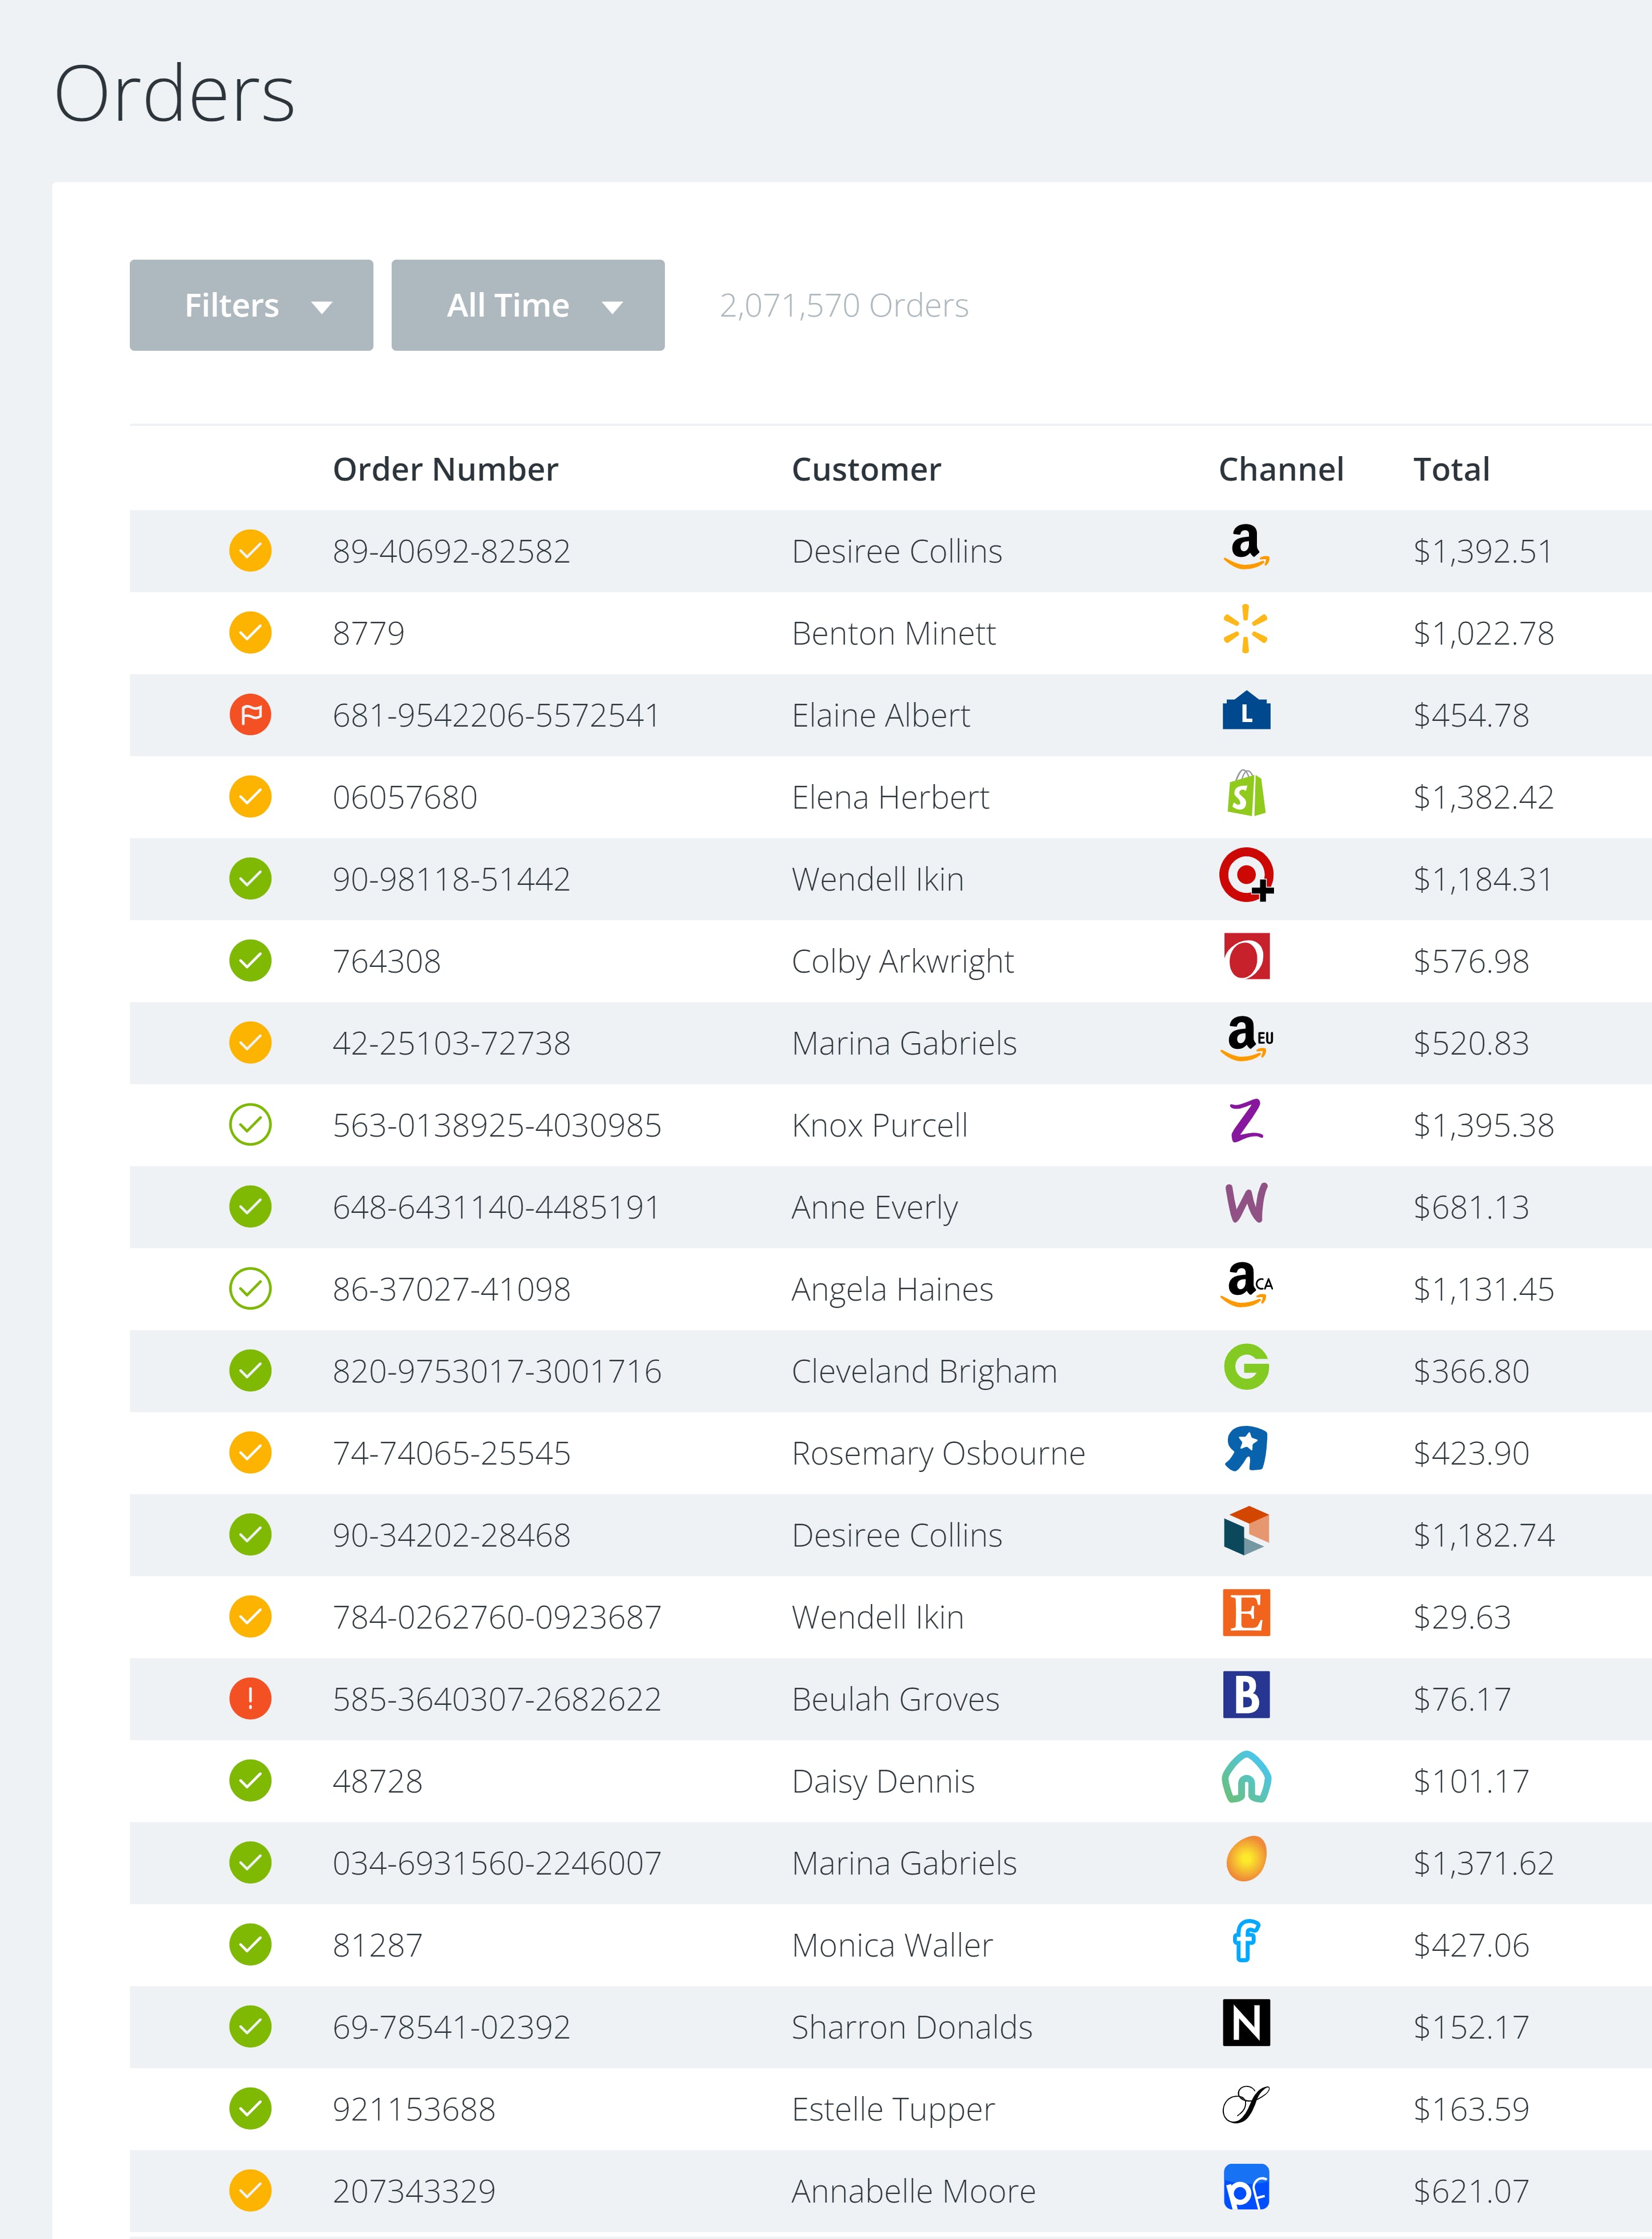Open order 89-40692-82582

[451, 551]
